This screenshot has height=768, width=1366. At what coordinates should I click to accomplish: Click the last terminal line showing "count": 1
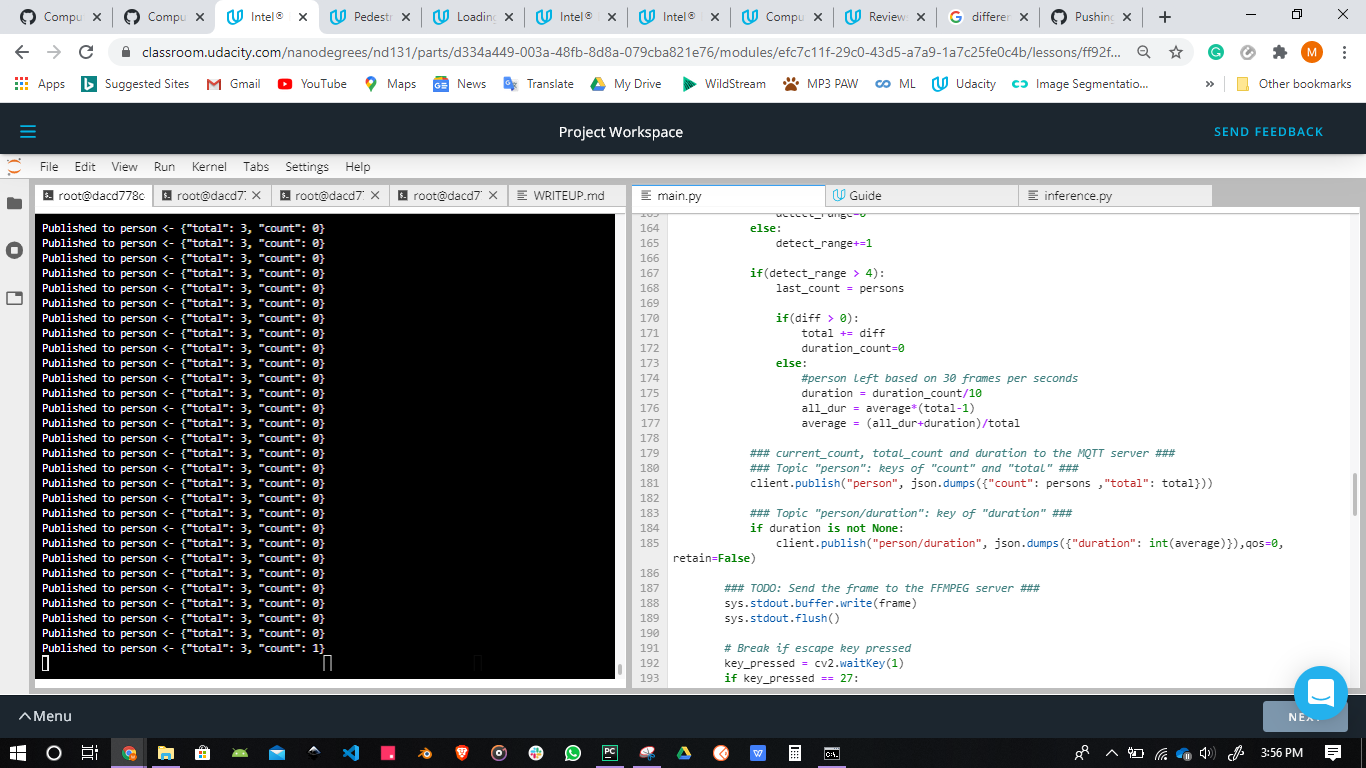[183, 648]
